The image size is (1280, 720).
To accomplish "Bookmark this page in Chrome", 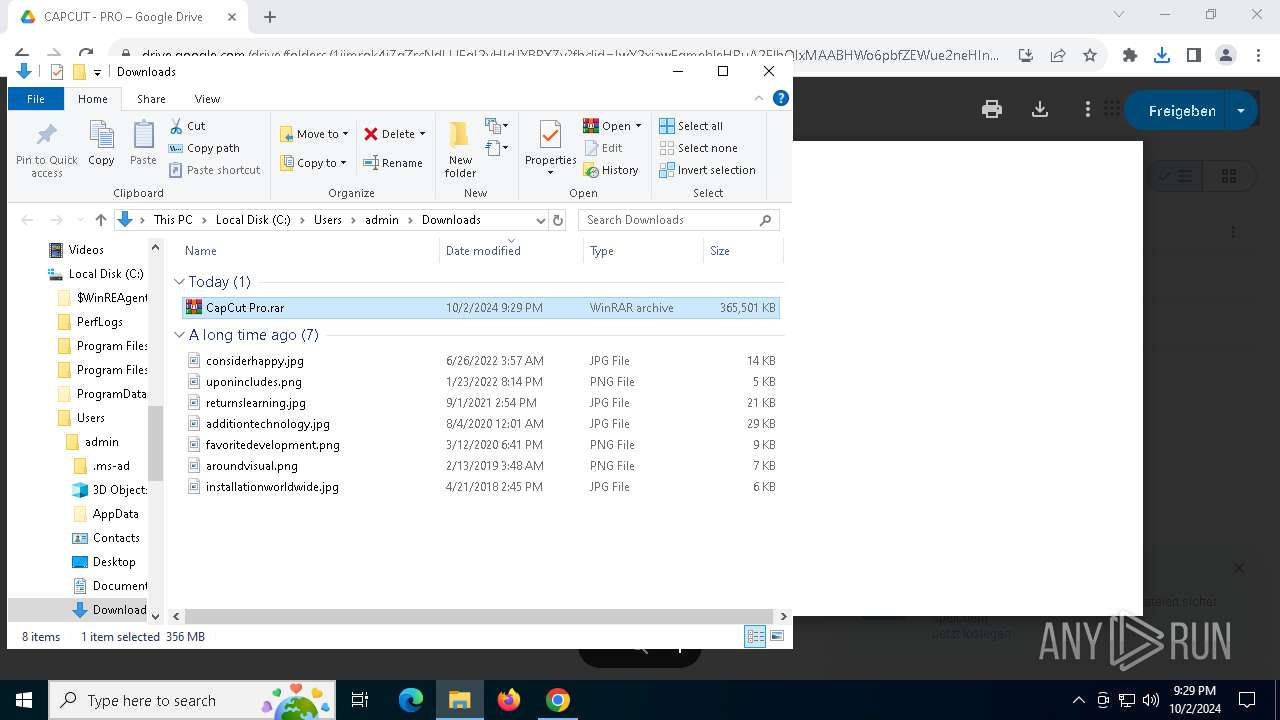I will 1090,56.
